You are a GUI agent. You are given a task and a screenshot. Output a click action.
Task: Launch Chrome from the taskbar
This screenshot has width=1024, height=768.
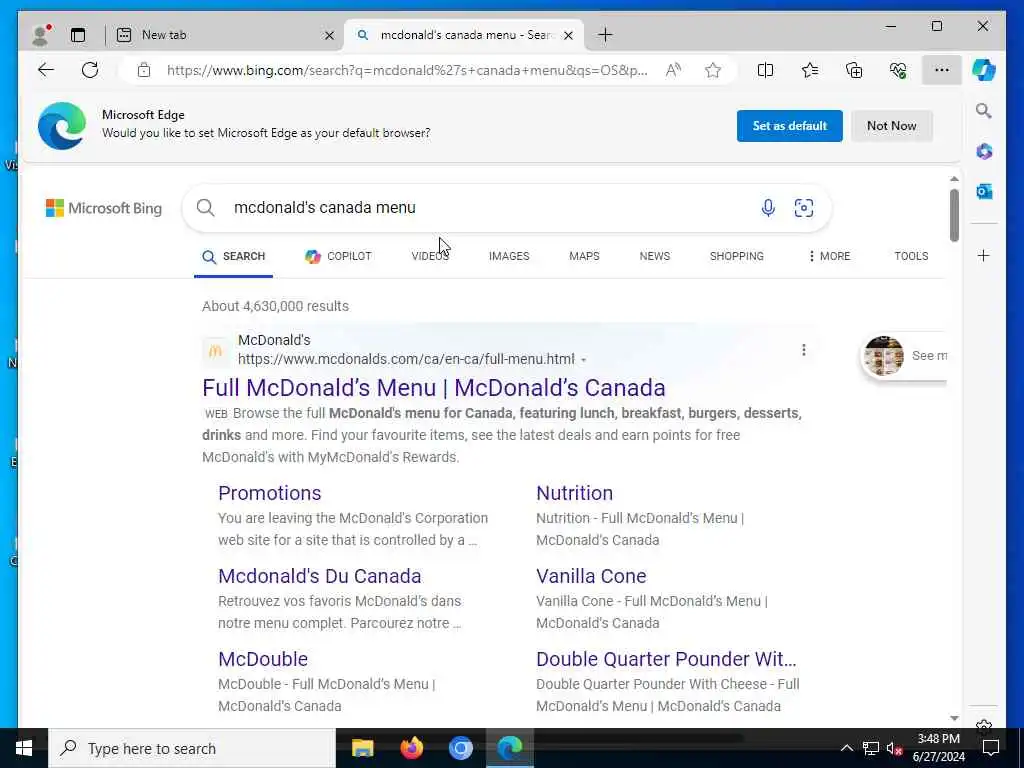(x=460, y=748)
